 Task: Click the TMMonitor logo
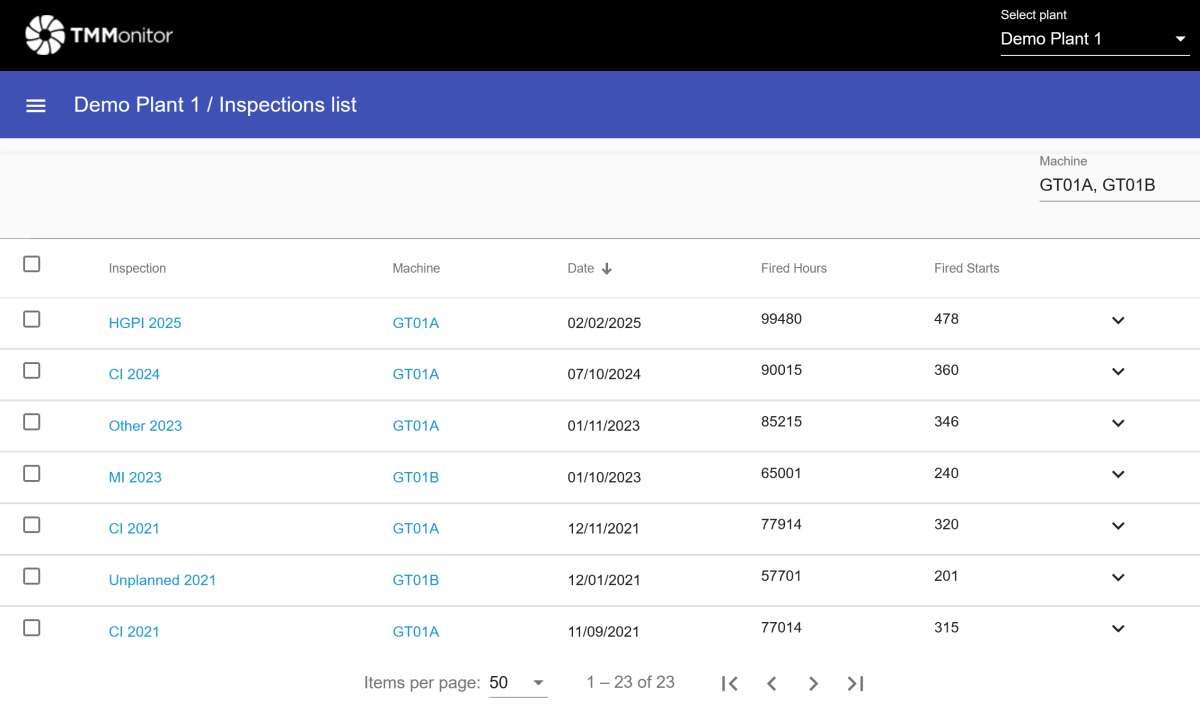[99, 35]
